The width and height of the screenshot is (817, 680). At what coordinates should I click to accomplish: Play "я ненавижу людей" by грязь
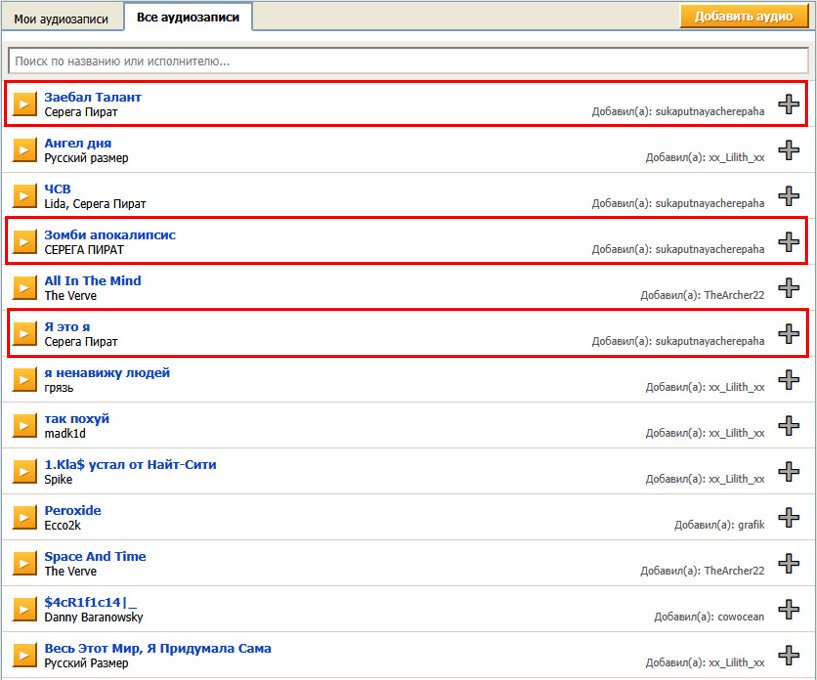[x=24, y=379]
